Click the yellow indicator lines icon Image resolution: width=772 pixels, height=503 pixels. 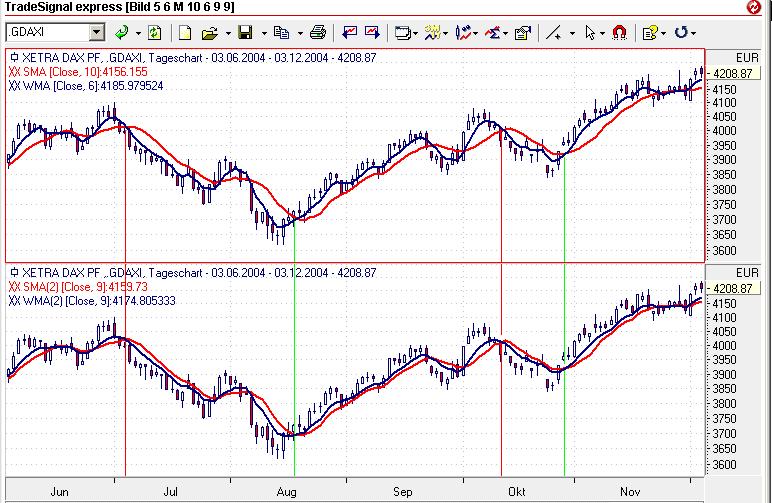432,32
